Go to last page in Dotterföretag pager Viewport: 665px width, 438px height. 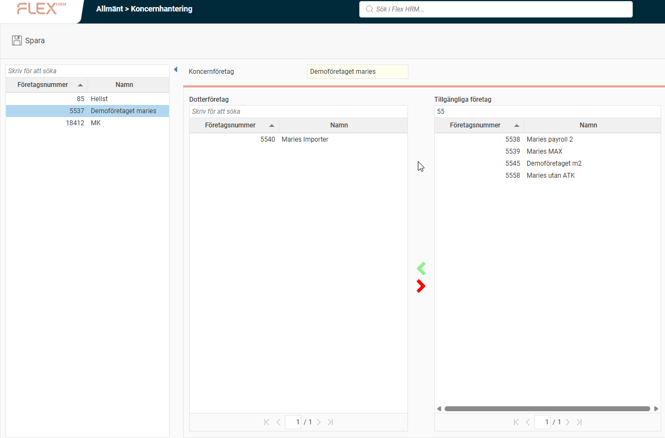(331, 422)
